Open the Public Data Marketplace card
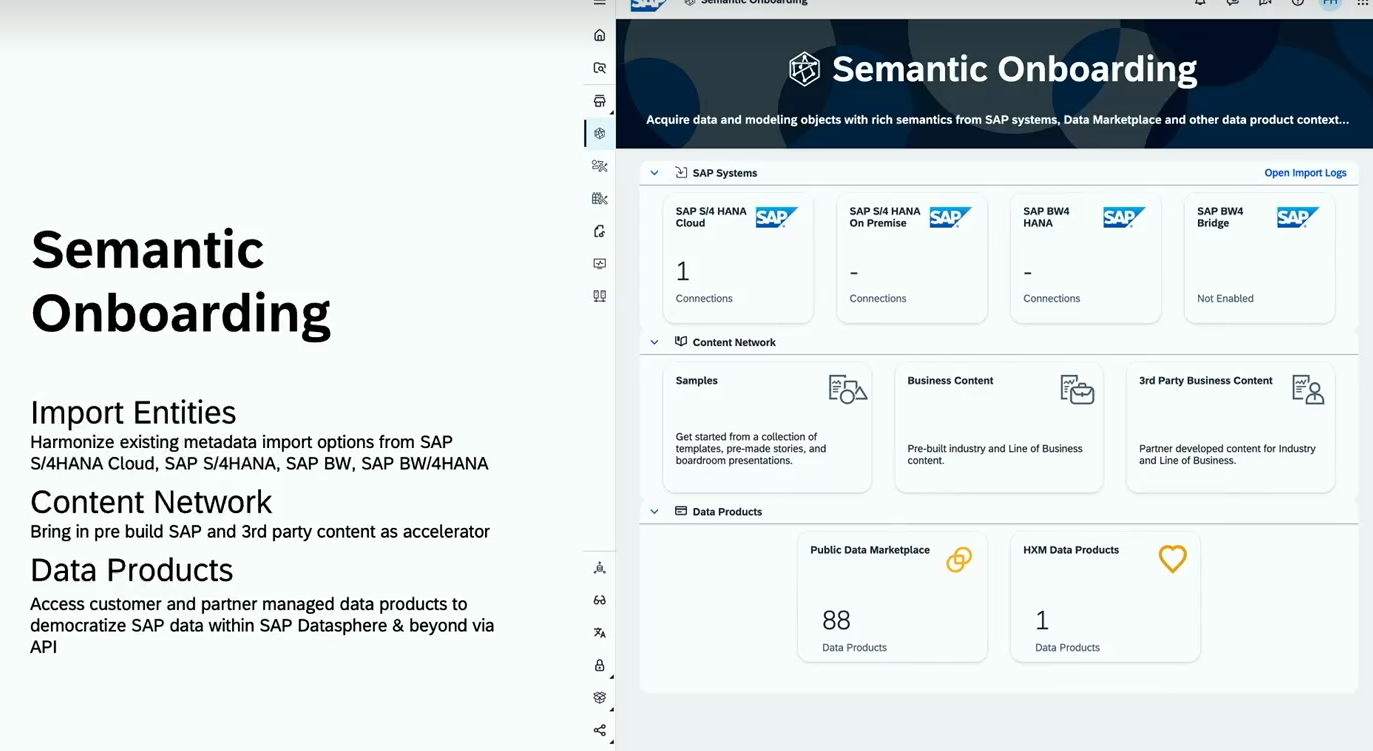1373x751 pixels. [892, 597]
